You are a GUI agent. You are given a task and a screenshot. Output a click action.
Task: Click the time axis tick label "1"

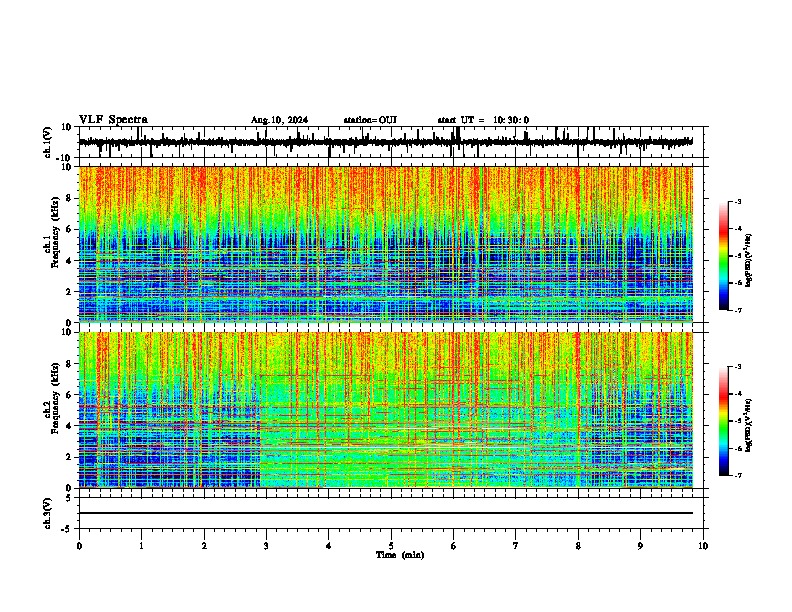(x=141, y=546)
